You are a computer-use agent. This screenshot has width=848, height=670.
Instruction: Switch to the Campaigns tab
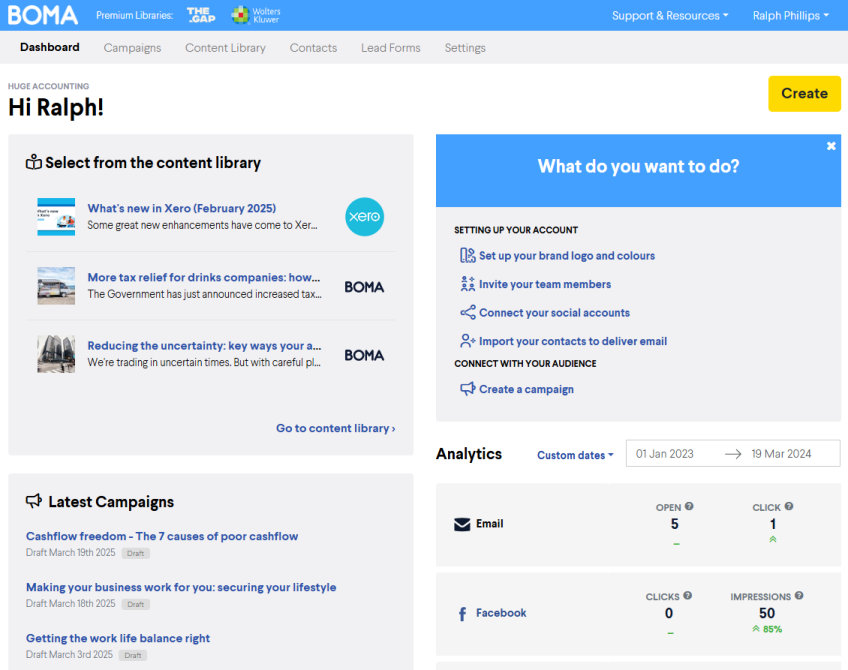pos(132,47)
